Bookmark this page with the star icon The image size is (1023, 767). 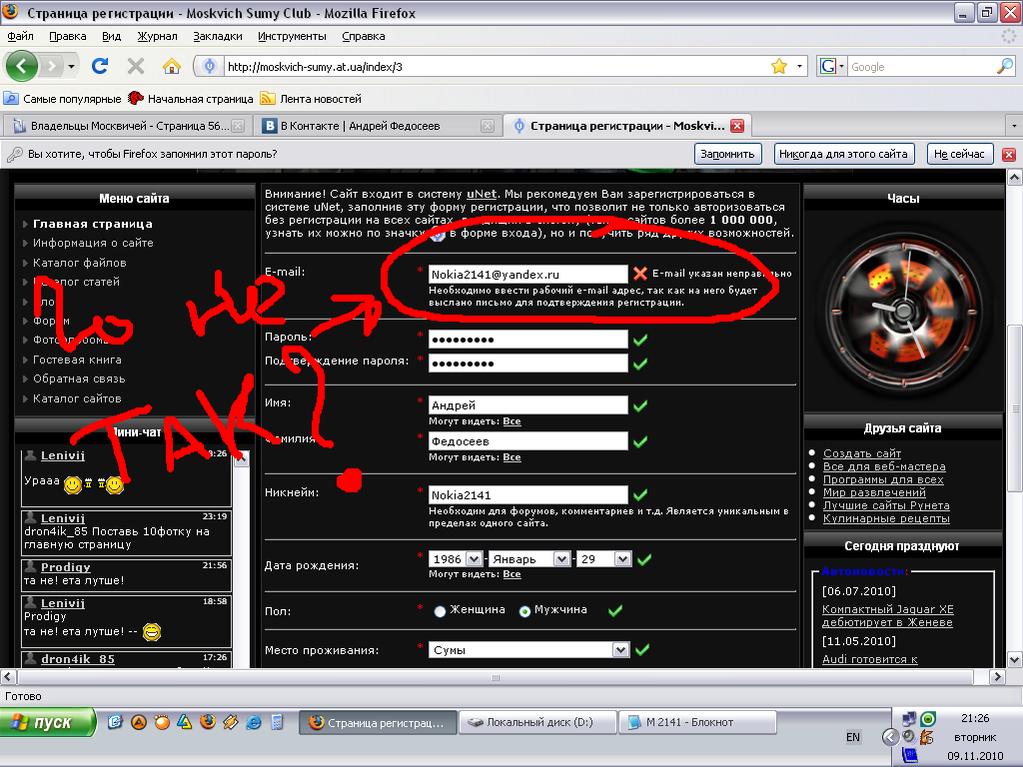click(x=779, y=66)
